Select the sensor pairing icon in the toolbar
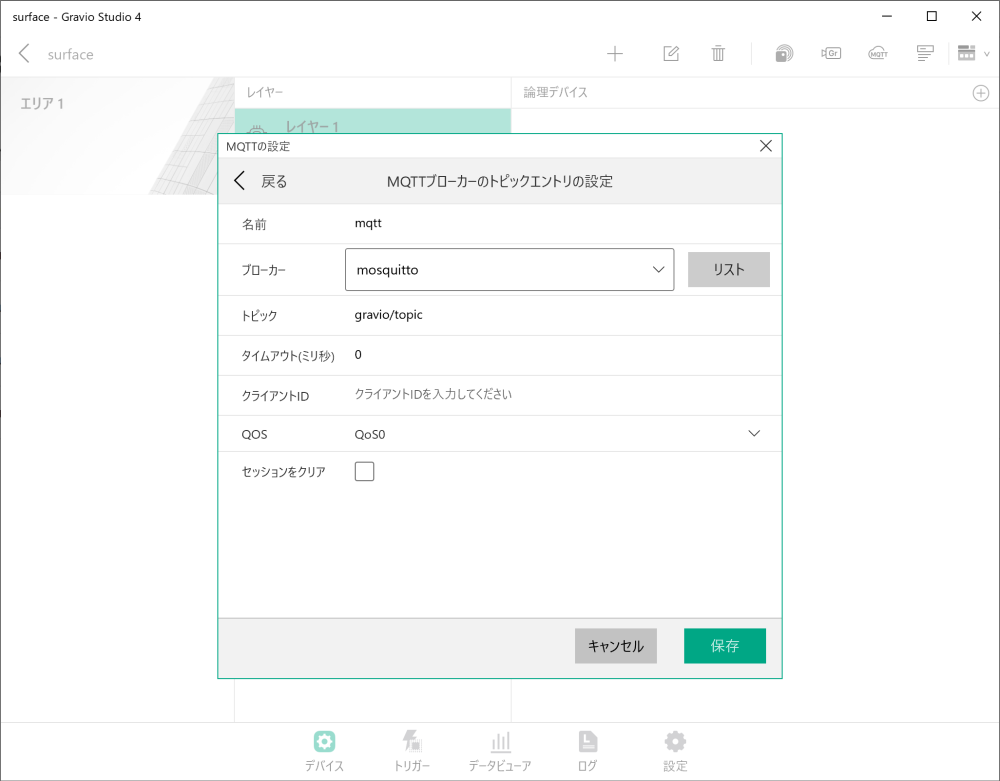 pos(783,52)
